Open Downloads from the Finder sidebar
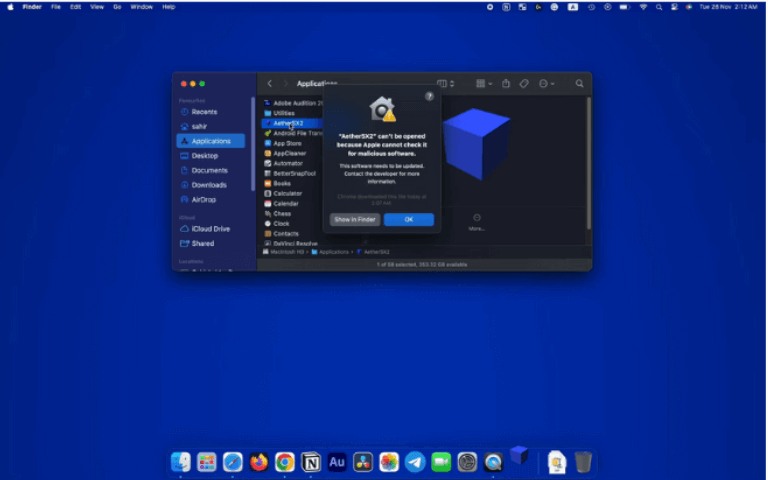This screenshot has height=480, width=768. pyautogui.click(x=209, y=185)
